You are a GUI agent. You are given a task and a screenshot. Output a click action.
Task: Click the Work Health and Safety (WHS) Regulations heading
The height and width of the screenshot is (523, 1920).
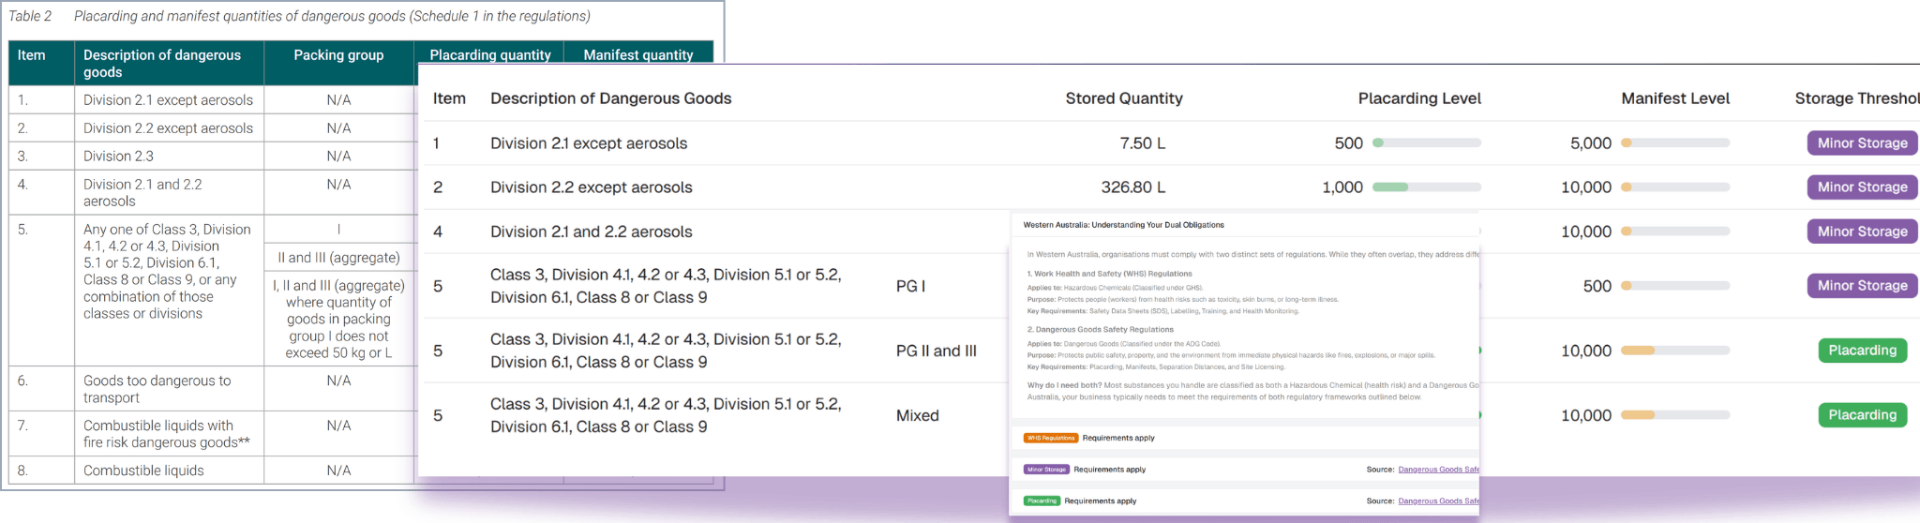[1110, 273]
